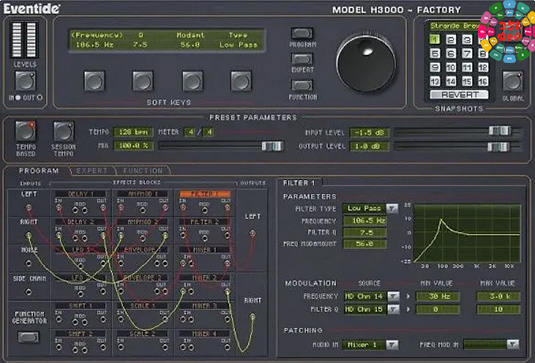Viewport: 535px width, 363px height.
Task: Select the OUT levels radio button
Action: 40,98
